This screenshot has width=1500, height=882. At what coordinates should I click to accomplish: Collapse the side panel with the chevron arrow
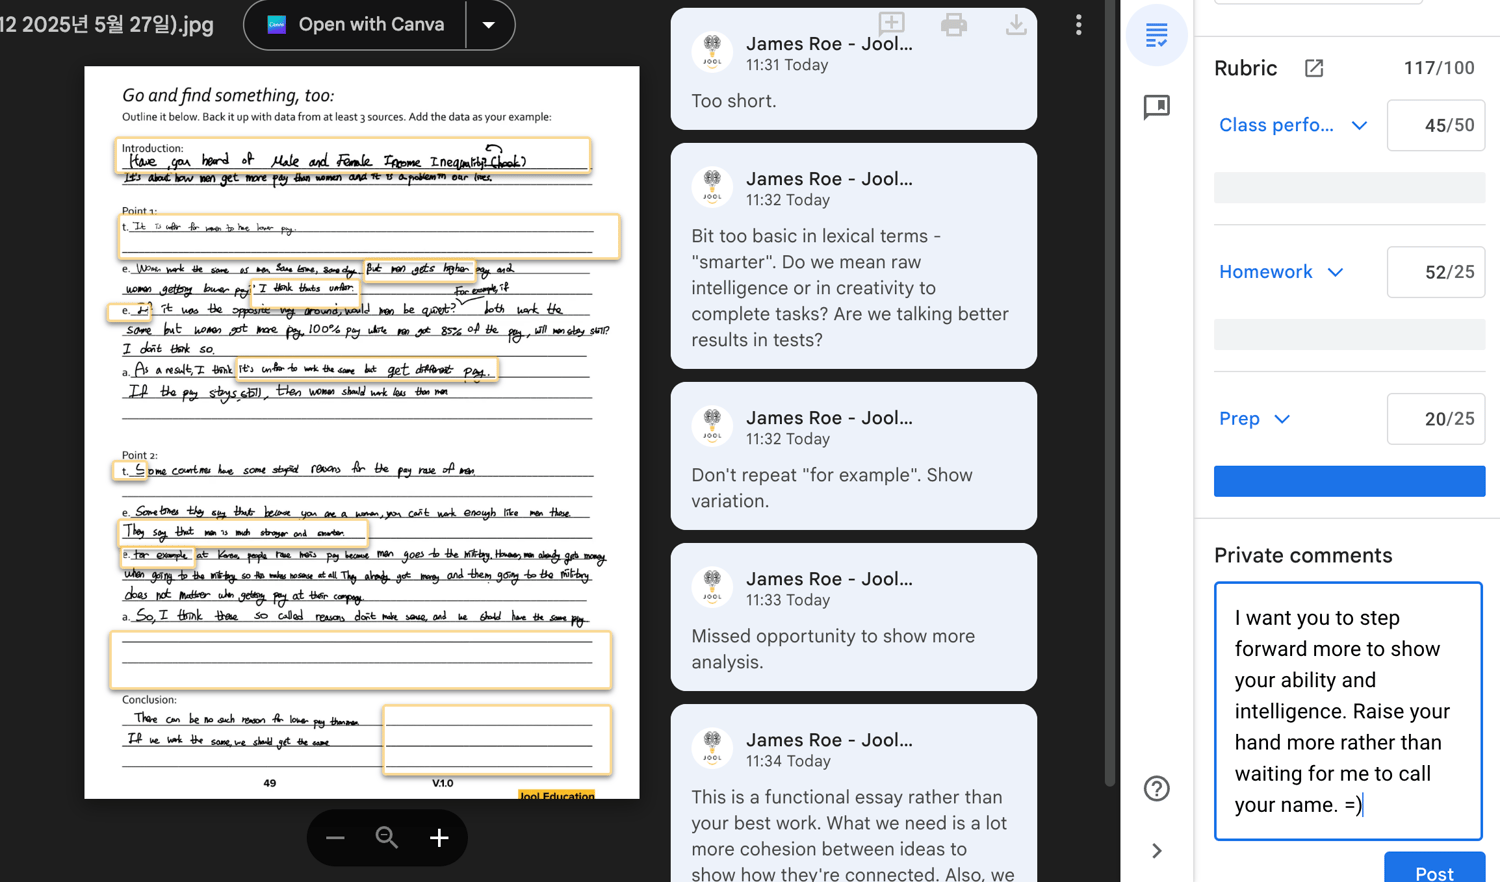pyautogui.click(x=1157, y=851)
